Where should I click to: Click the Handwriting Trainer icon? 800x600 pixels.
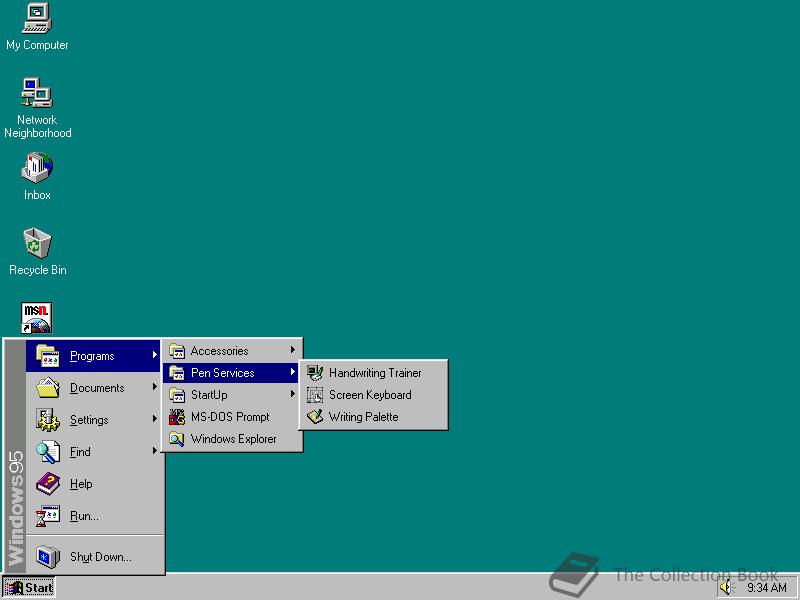tap(315, 373)
